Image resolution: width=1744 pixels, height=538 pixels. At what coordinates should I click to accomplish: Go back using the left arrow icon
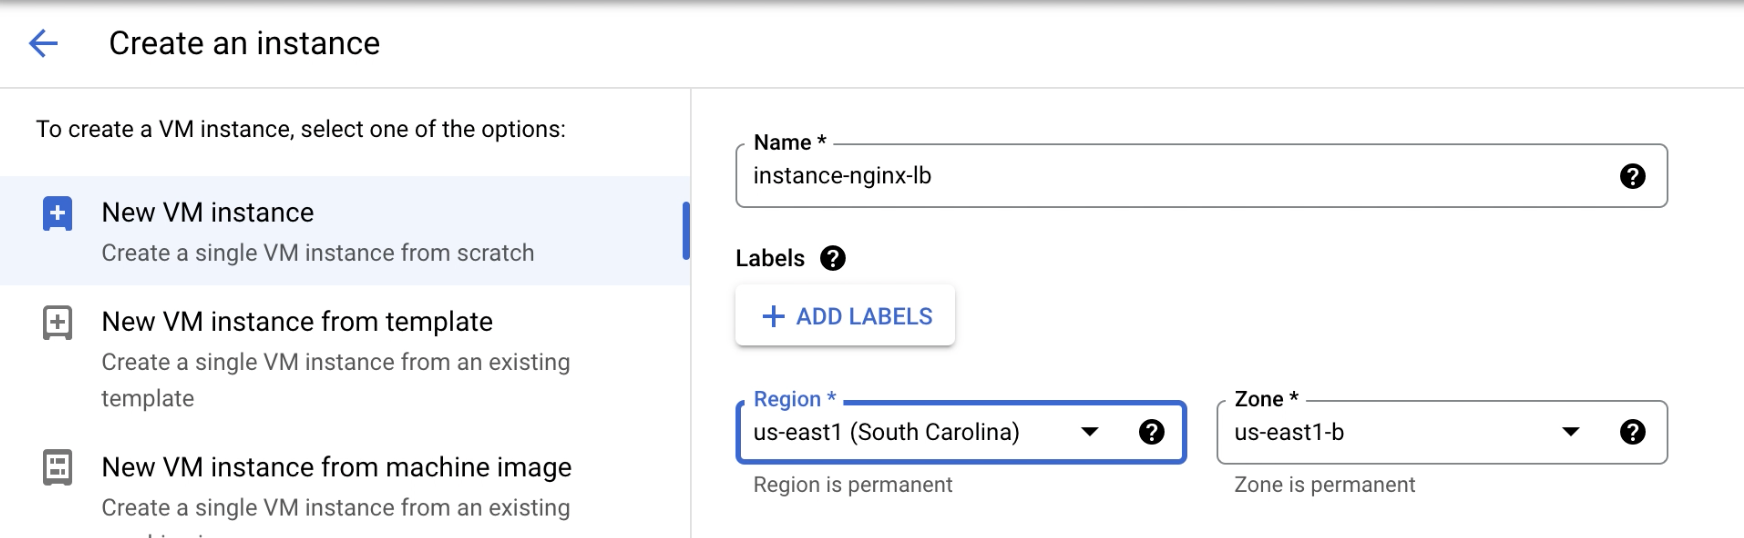tap(43, 43)
